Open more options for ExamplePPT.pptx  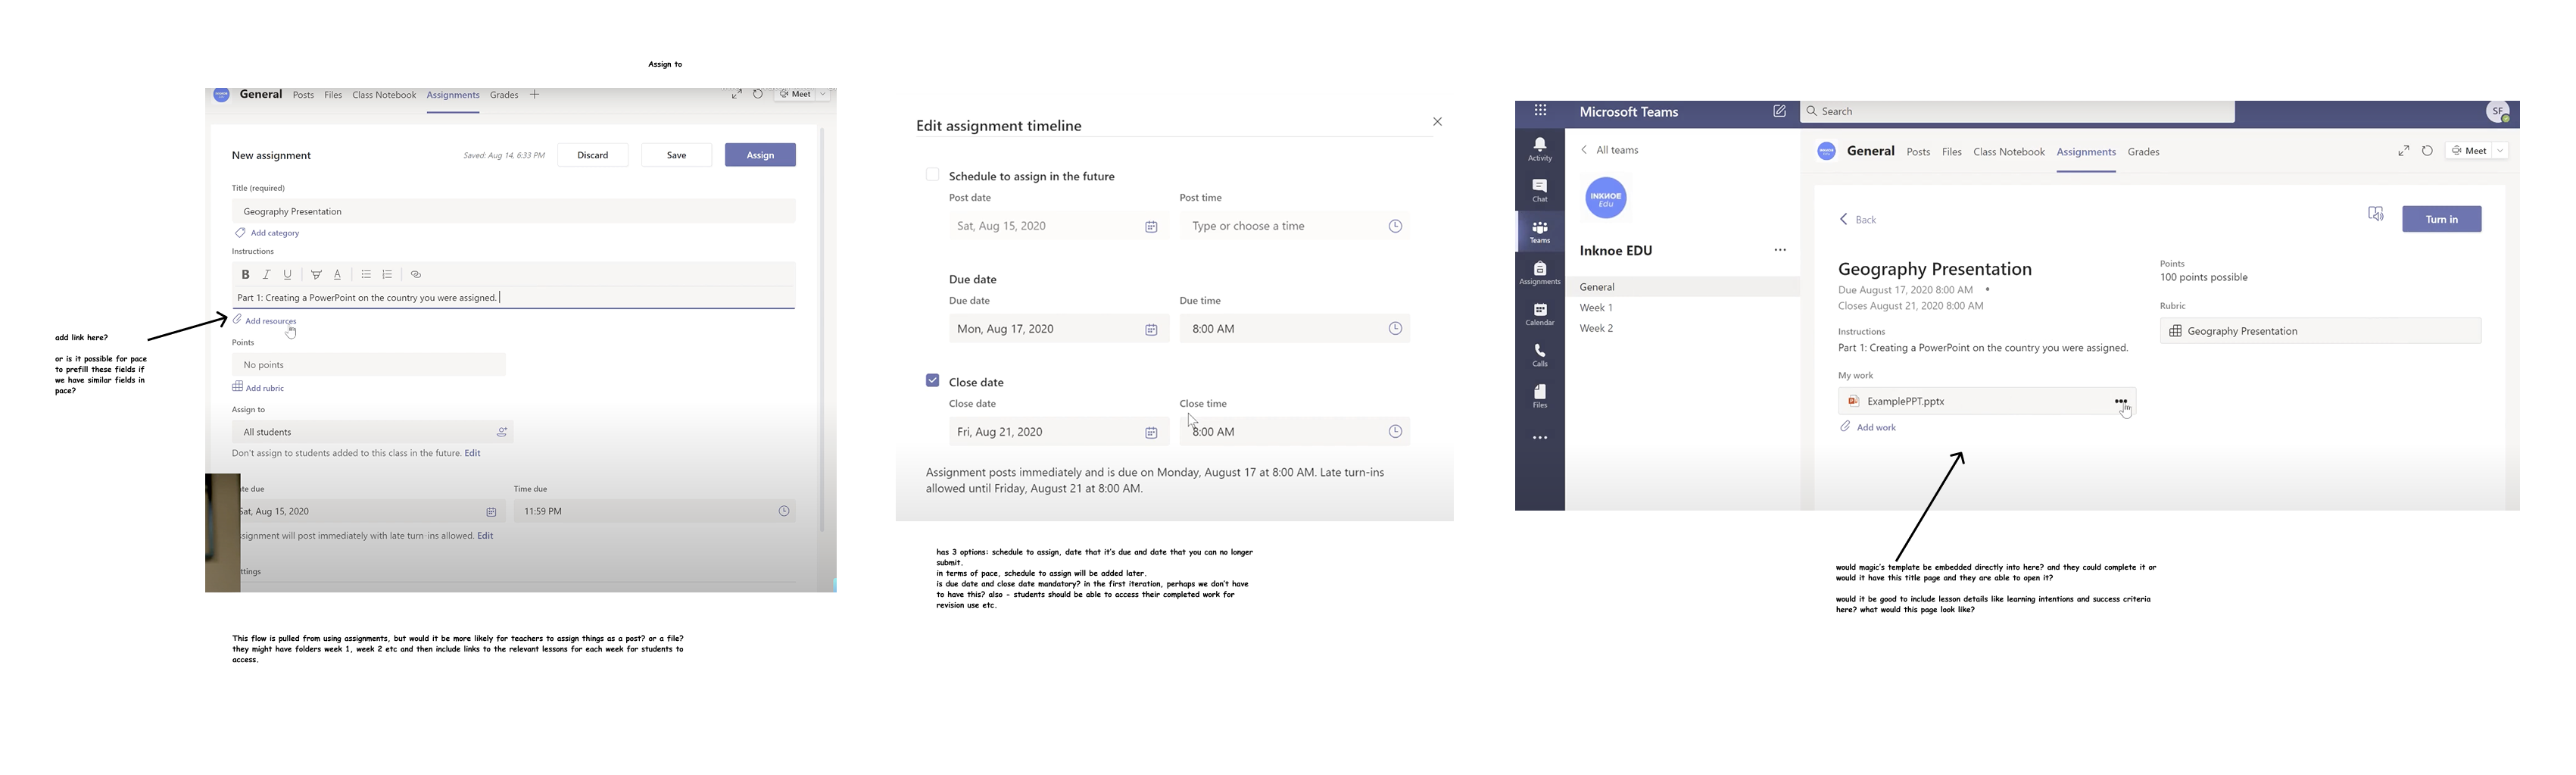(2120, 401)
